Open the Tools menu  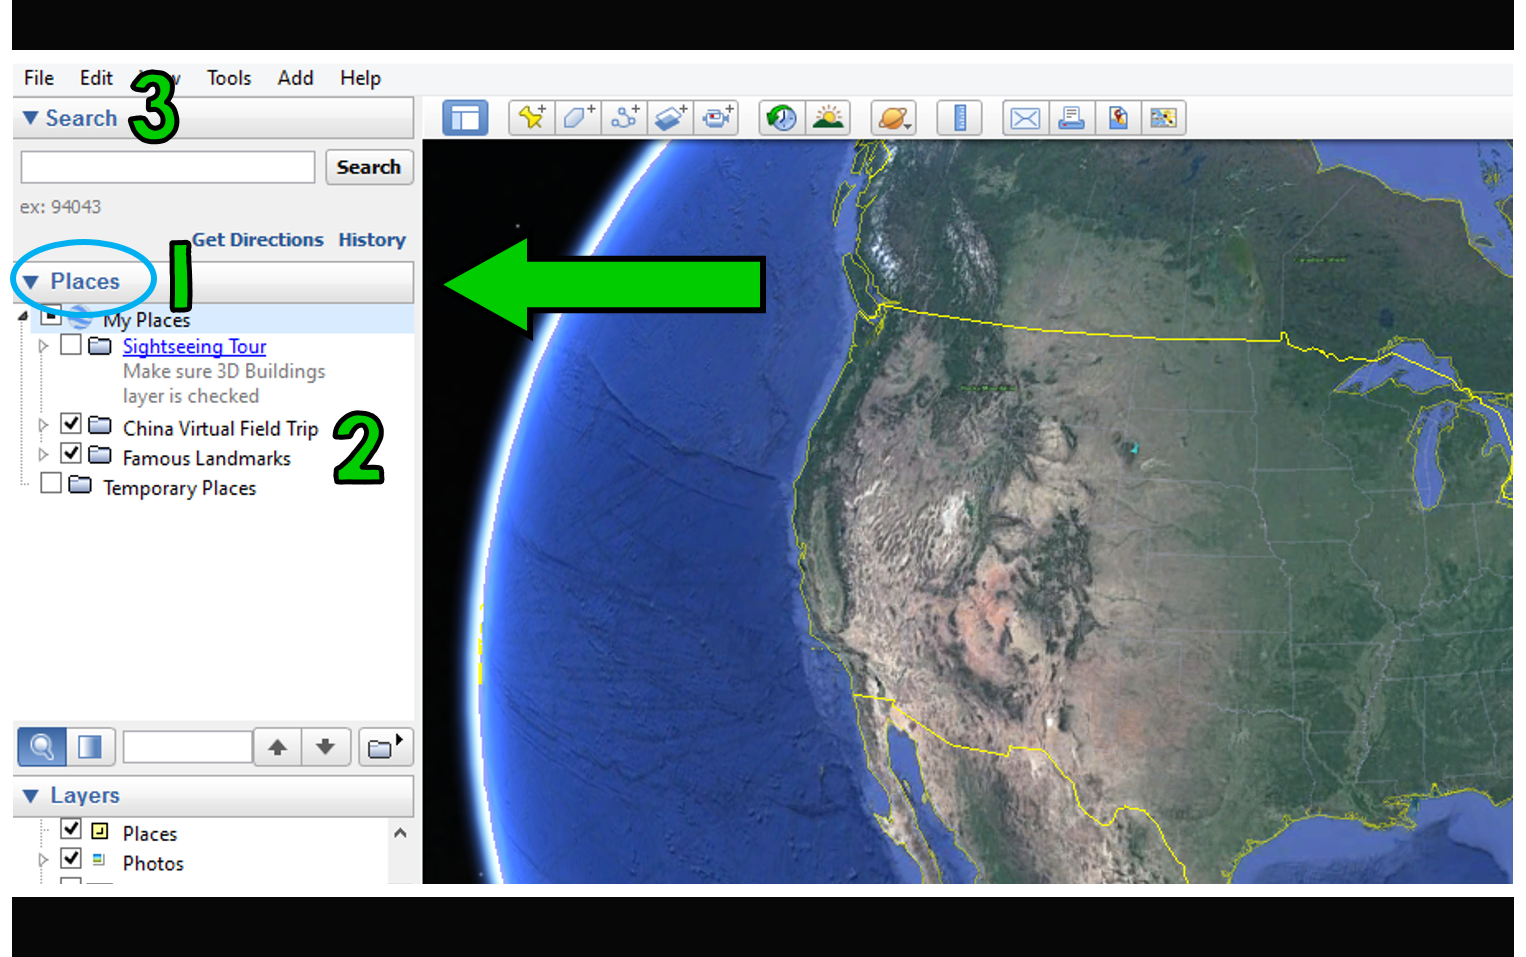click(x=229, y=77)
